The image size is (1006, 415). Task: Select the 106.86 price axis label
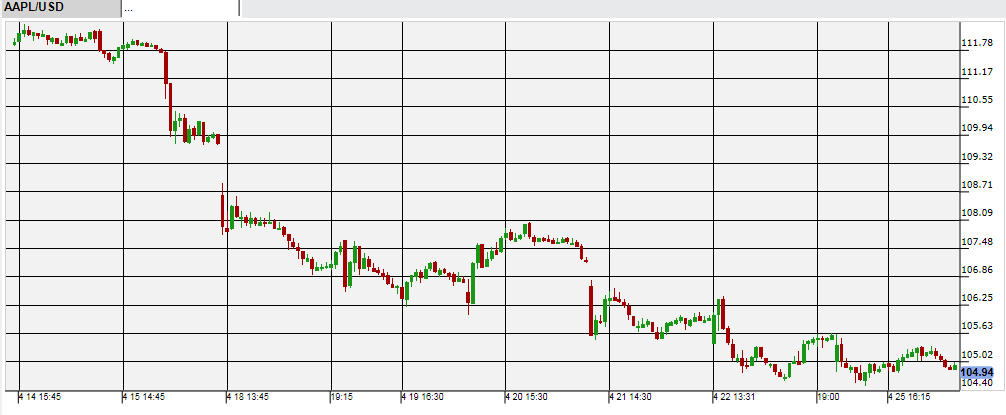pyautogui.click(x=976, y=270)
